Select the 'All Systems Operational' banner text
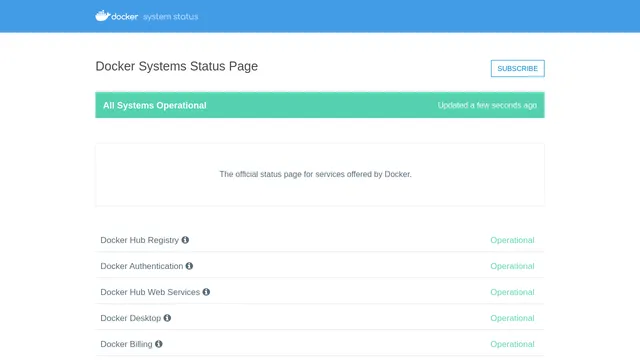The height and width of the screenshot is (360, 640). (155, 105)
